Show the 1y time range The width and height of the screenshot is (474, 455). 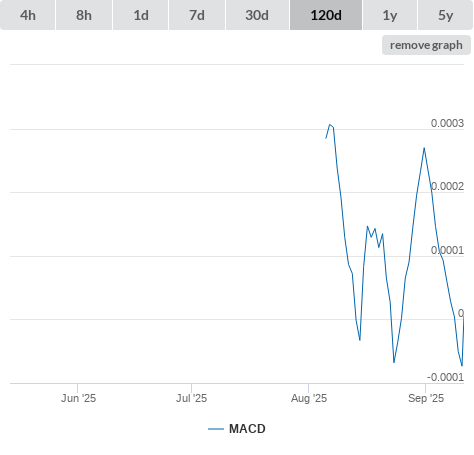(390, 15)
